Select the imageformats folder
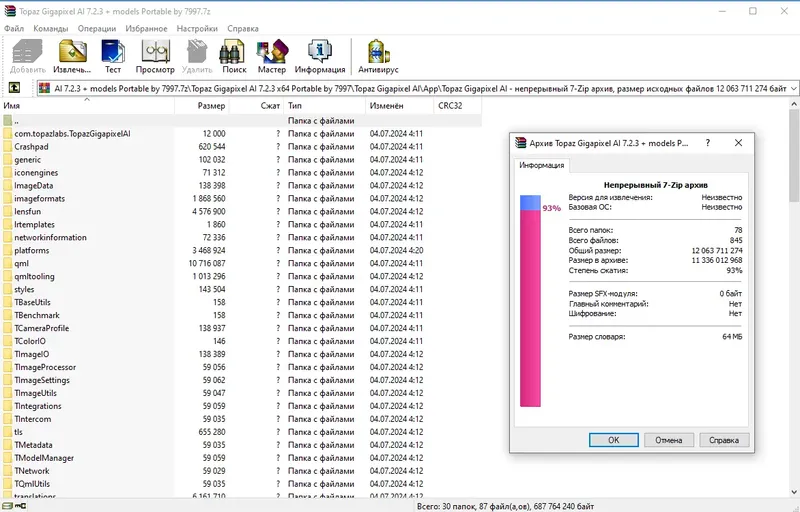This screenshot has width=800, height=512. coord(39,199)
